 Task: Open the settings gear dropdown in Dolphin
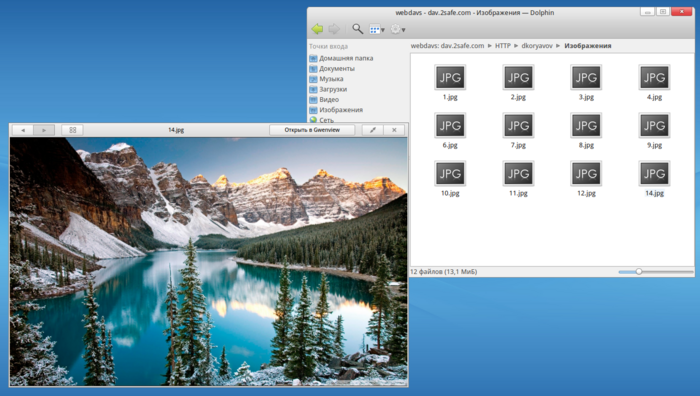(398, 29)
